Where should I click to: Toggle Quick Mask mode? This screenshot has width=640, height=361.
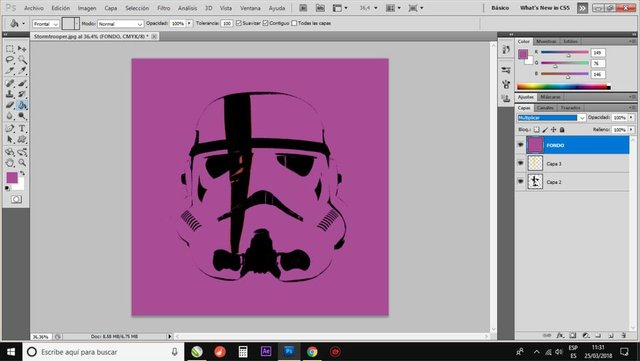(16, 199)
